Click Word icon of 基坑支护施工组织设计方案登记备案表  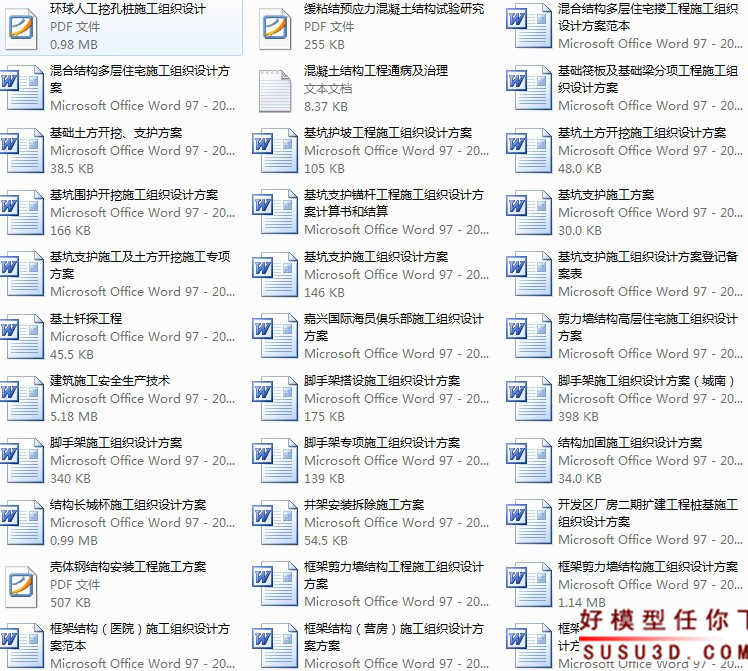(529, 274)
